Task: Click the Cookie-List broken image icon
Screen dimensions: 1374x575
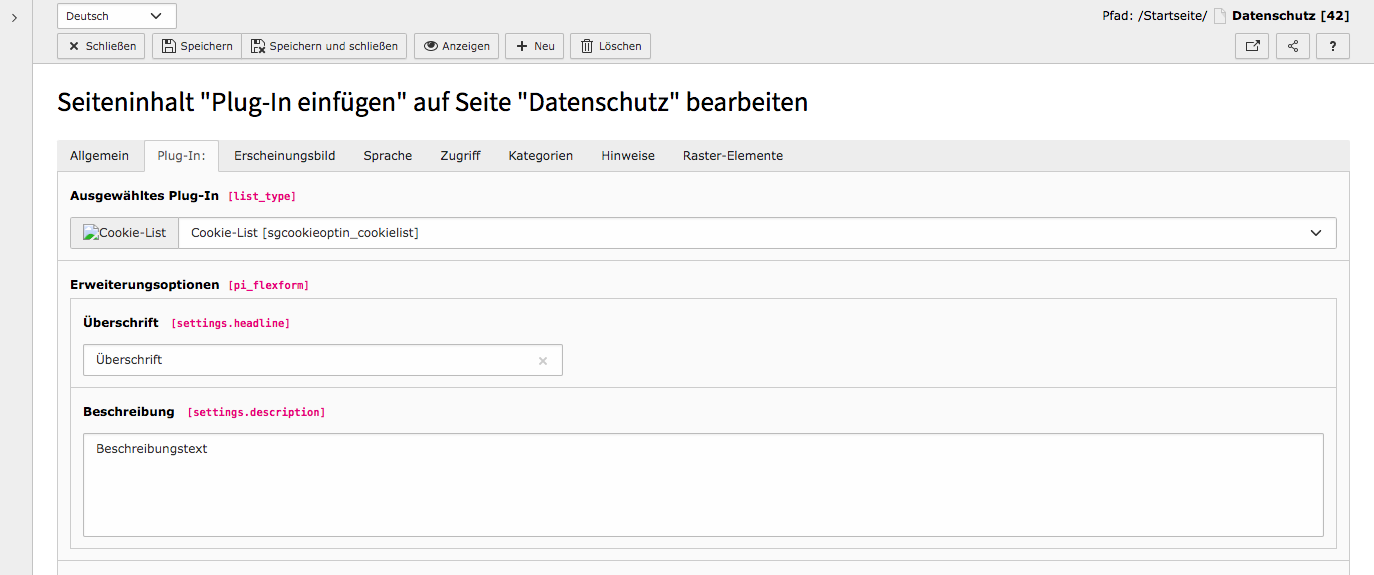Action: pyautogui.click(x=125, y=233)
